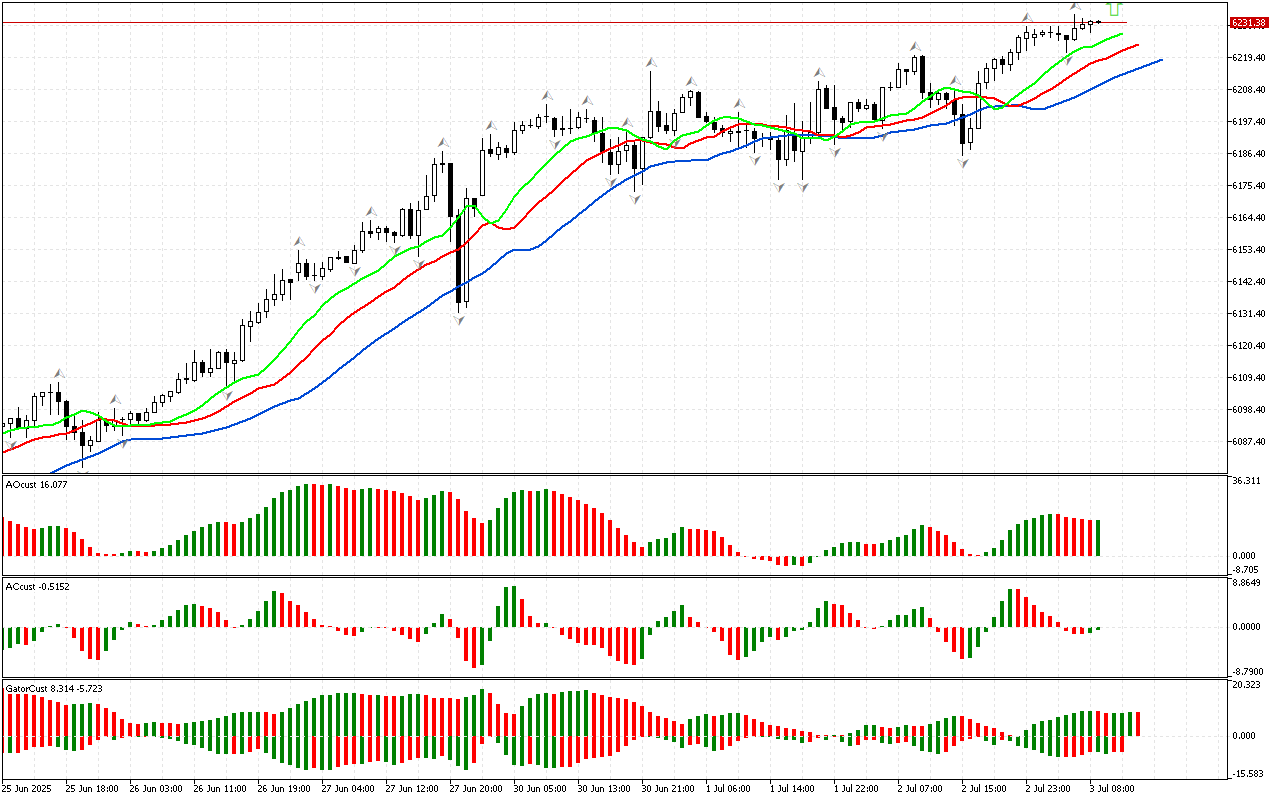Click the green up-arrow signal icon
Image resolution: width=1280 pixels, height=800 pixels.
pyautogui.click(x=1114, y=9)
